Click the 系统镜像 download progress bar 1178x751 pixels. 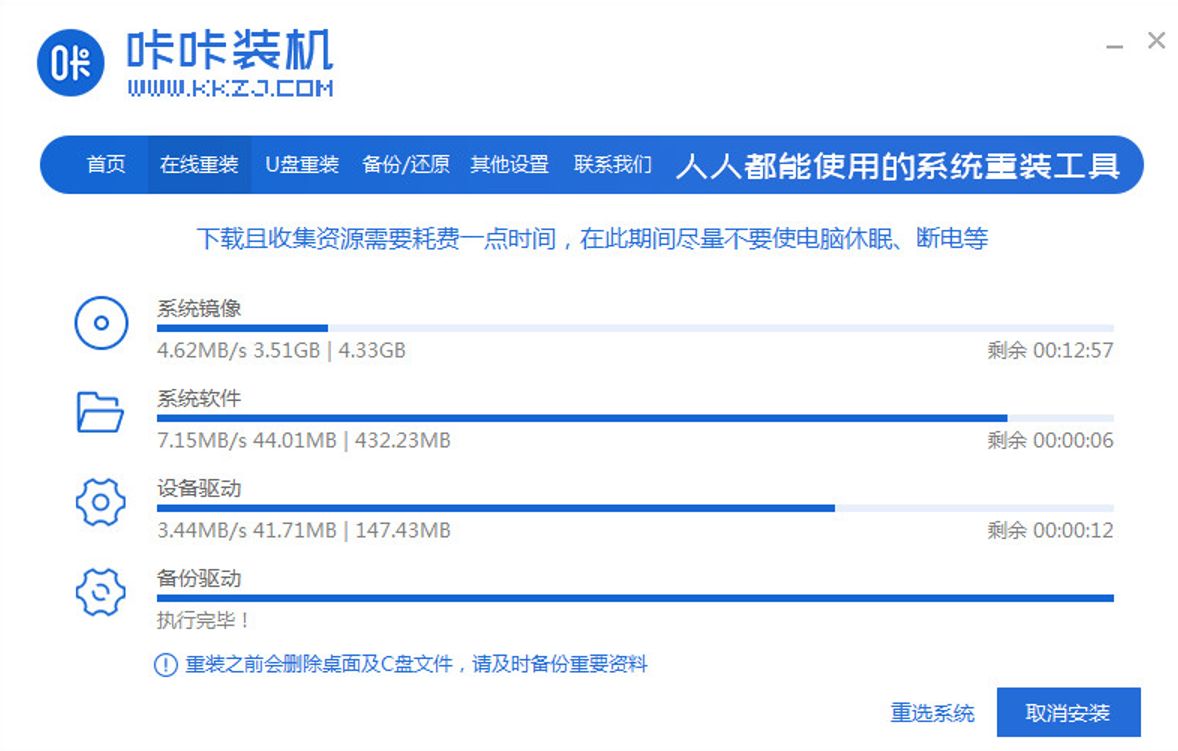coord(635,328)
